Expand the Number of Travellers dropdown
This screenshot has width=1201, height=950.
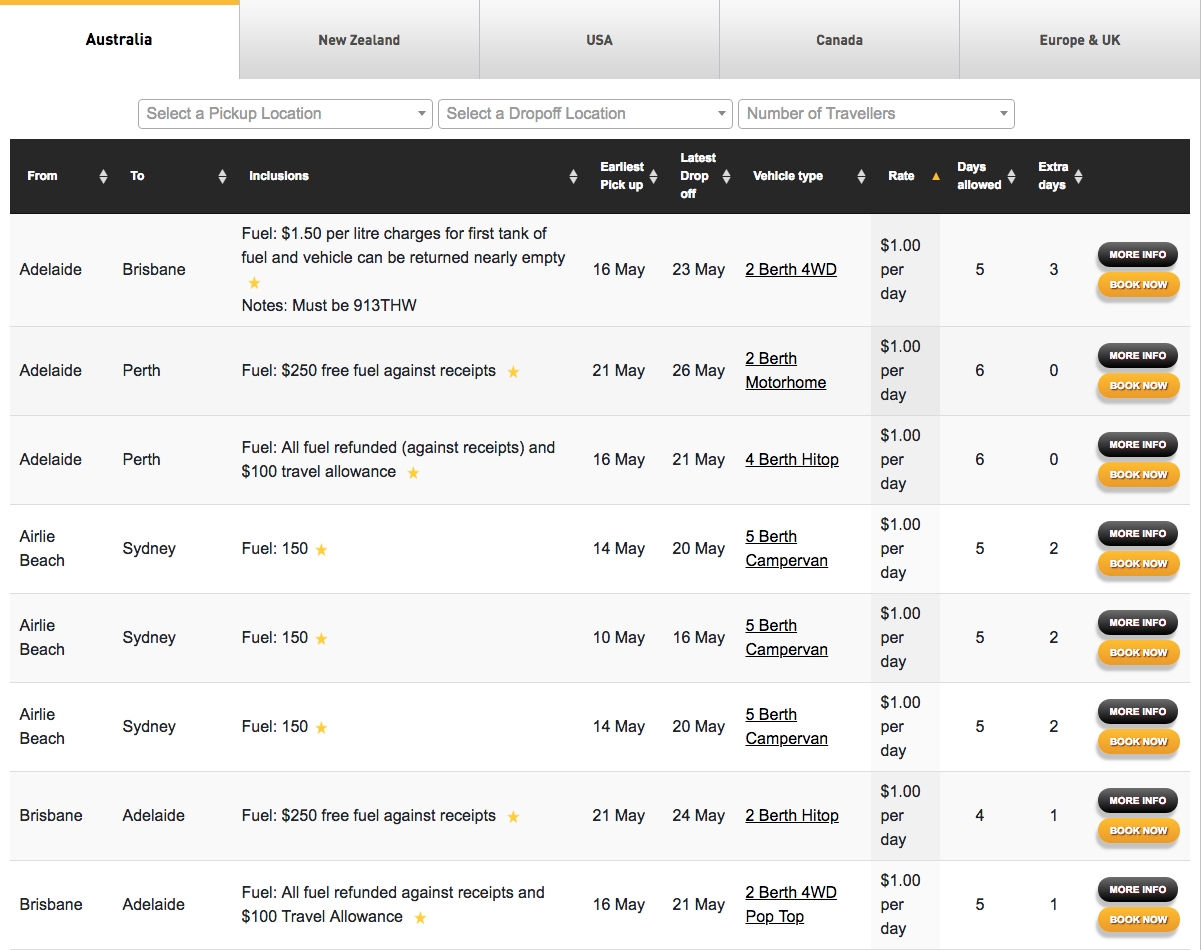coord(876,114)
